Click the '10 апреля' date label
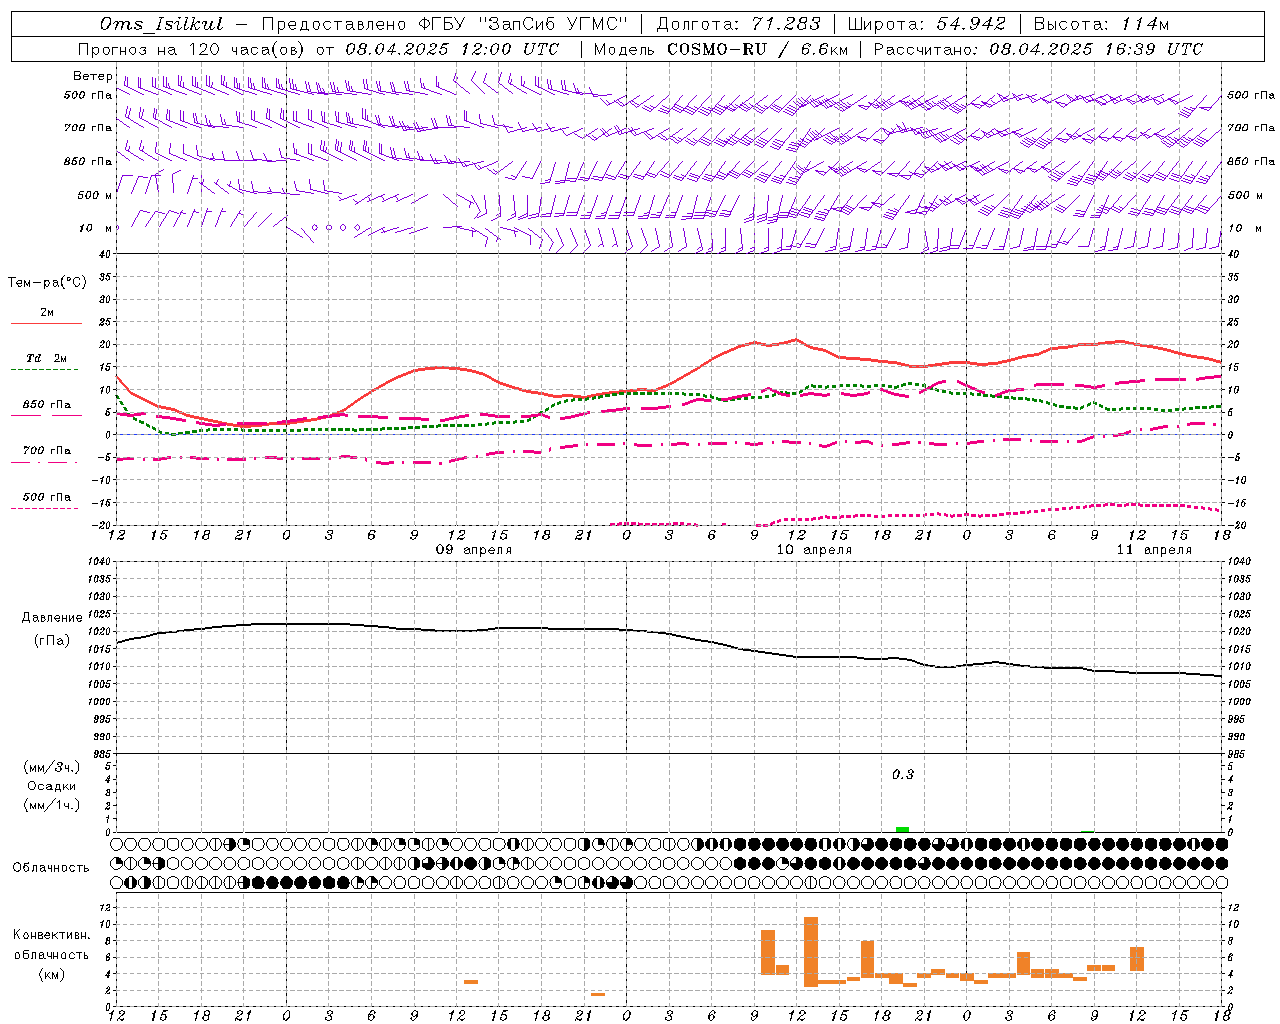1280x1024 pixels. tap(814, 550)
